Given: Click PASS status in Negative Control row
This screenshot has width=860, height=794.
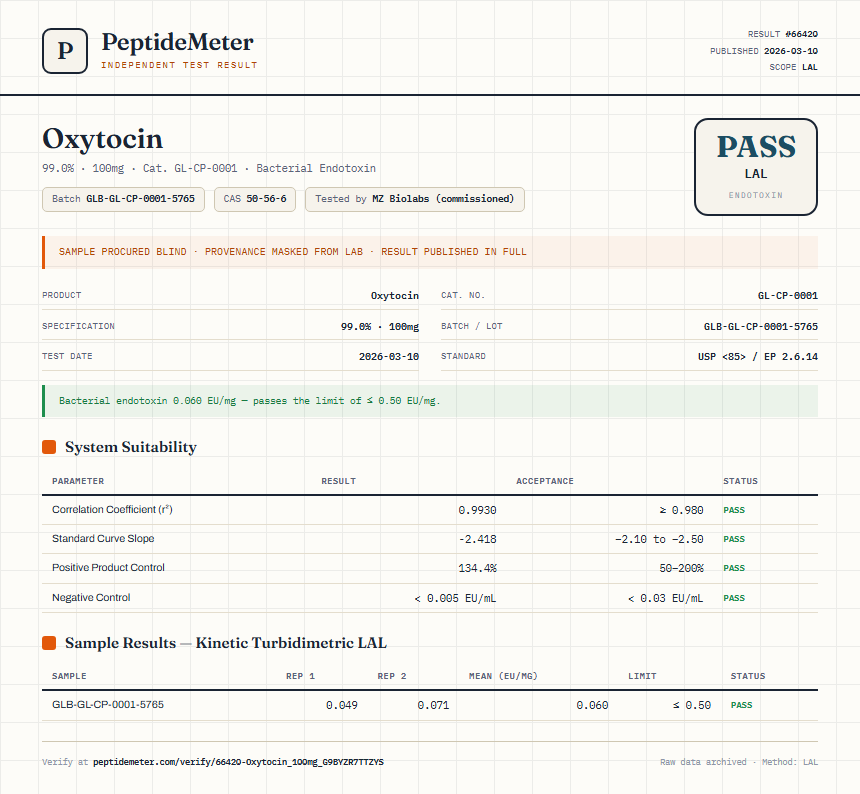Looking at the screenshot, I should pos(734,598).
